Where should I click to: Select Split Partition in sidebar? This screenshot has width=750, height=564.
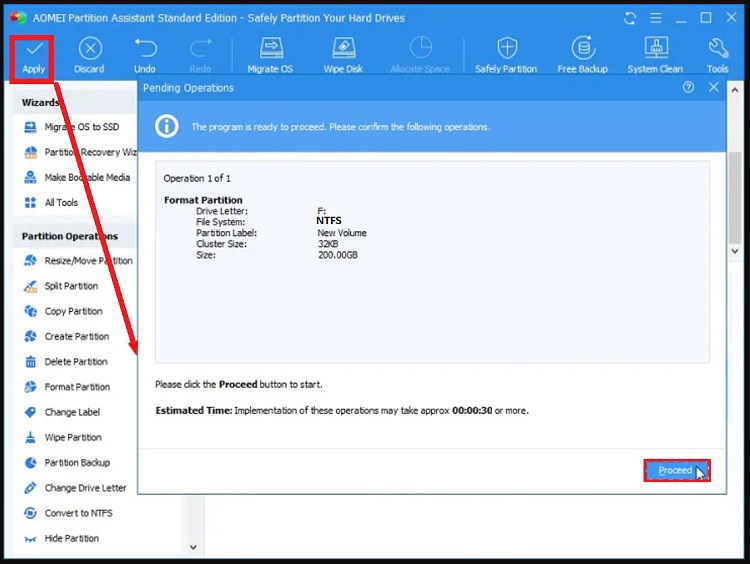tap(71, 286)
